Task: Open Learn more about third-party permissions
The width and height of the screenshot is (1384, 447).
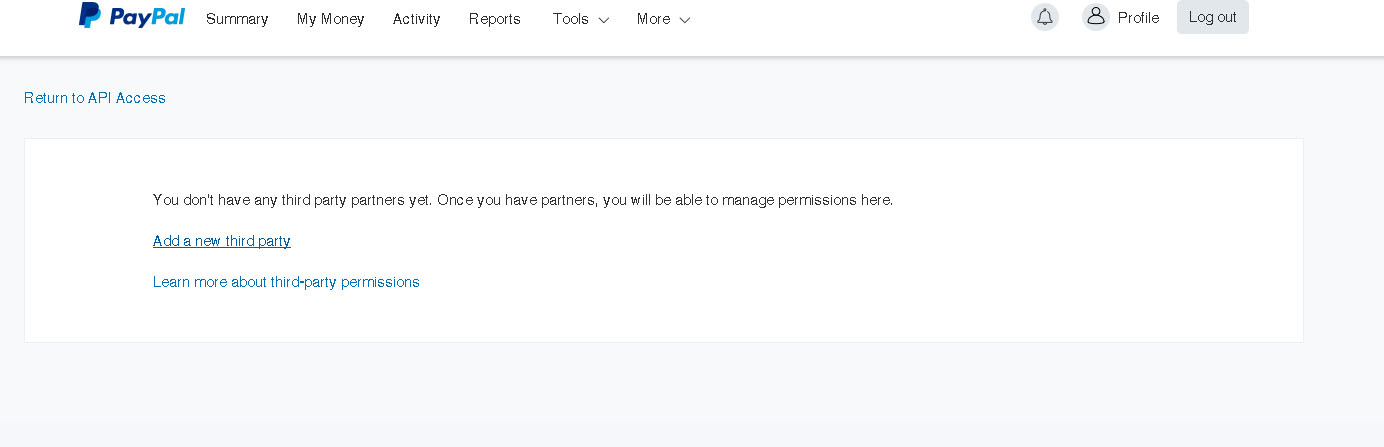Action: [286, 282]
